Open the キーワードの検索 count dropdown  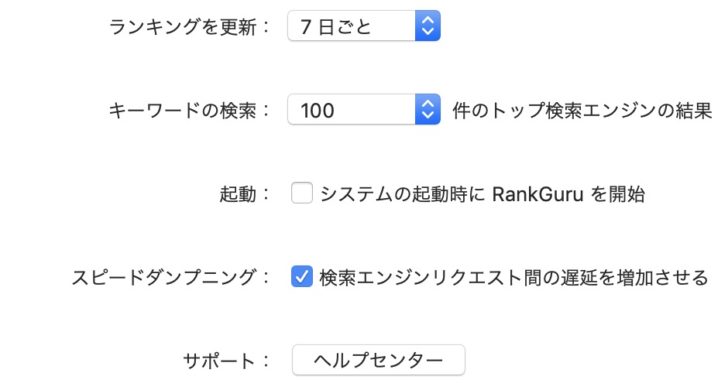point(364,110)
